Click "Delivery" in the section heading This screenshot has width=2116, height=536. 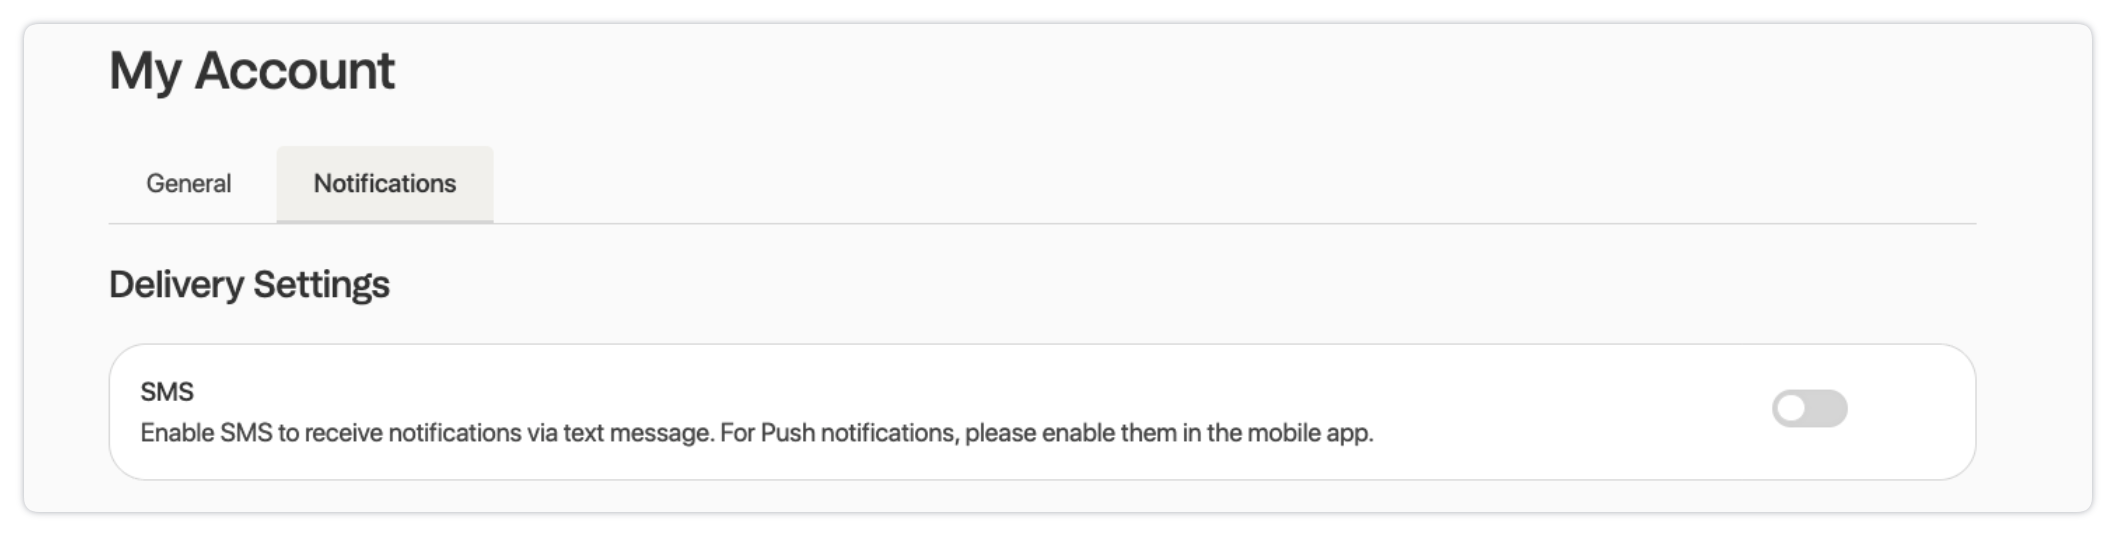coord(176,285)
